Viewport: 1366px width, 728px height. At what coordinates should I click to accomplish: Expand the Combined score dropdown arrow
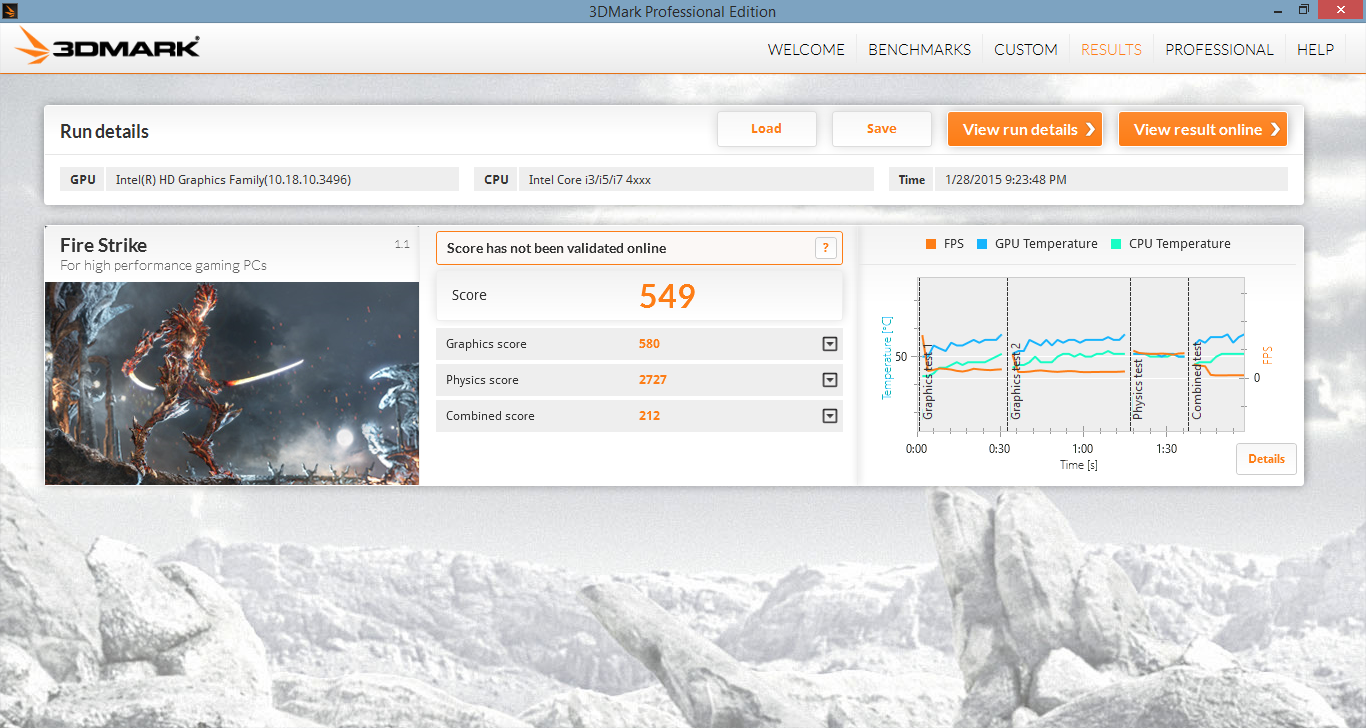pos(829,416)
